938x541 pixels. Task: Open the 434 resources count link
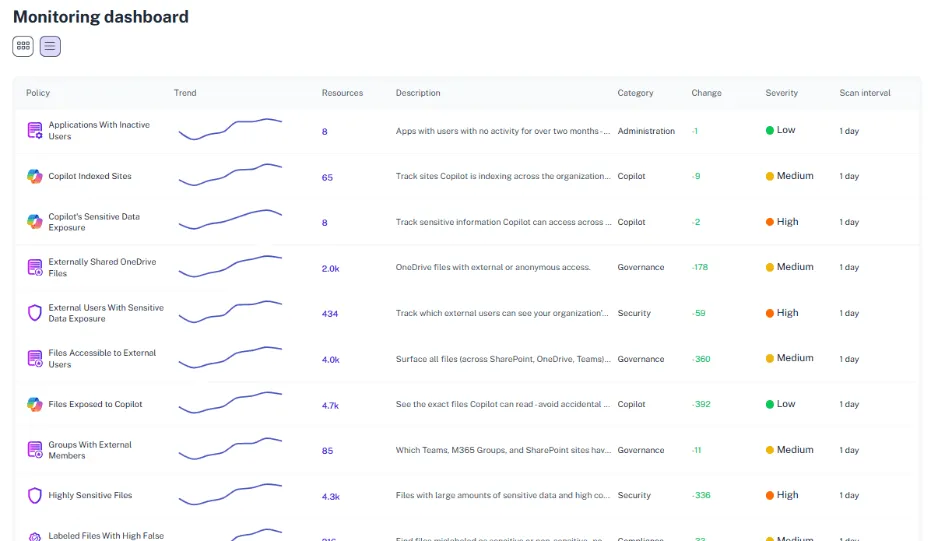[329, 314]
